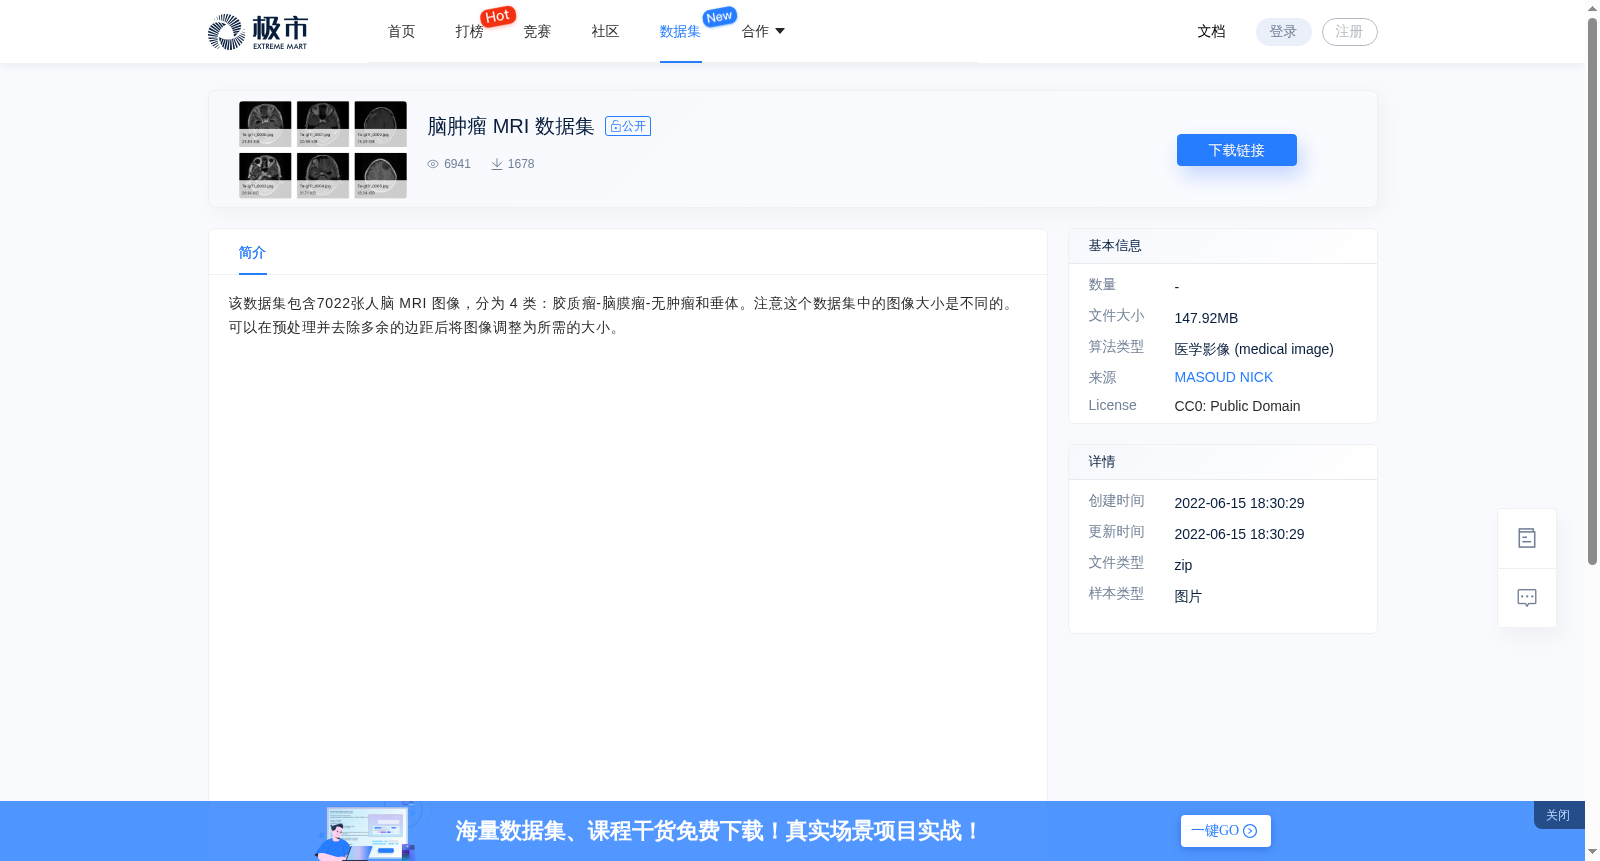This screenshot has width=1600, height=861.
Task: Click the 更新时间 value 2022-06-15 18:30:29
Action: [1239, 534]
